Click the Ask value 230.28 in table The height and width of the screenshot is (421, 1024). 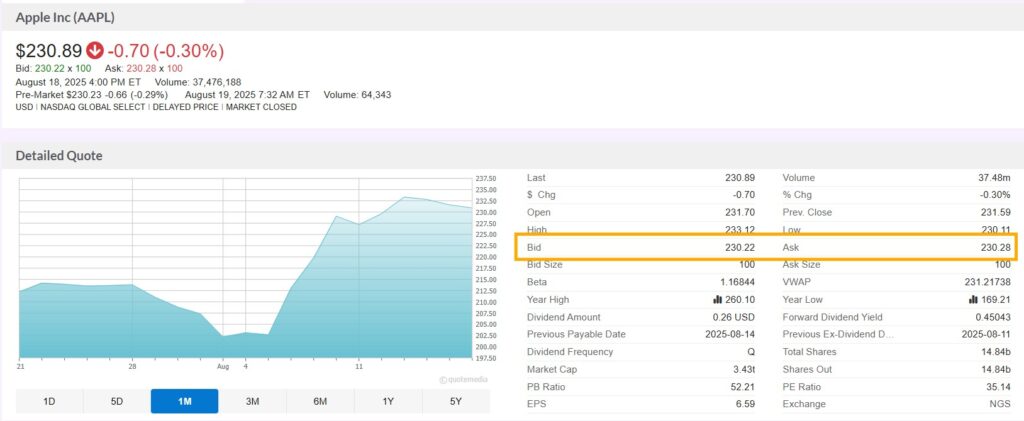[x=996, y=248]
